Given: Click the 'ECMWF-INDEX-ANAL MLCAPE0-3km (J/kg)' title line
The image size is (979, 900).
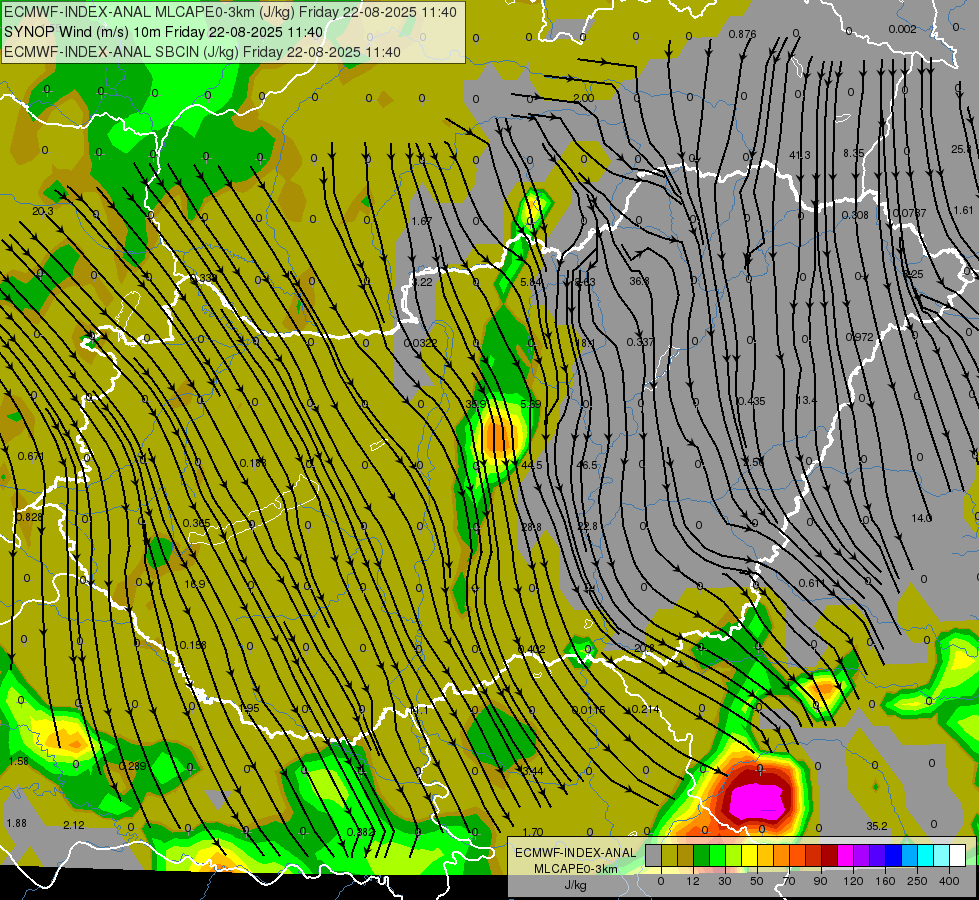Looking at the screenshot, I should pyautogui.click(x=230, y=12).
